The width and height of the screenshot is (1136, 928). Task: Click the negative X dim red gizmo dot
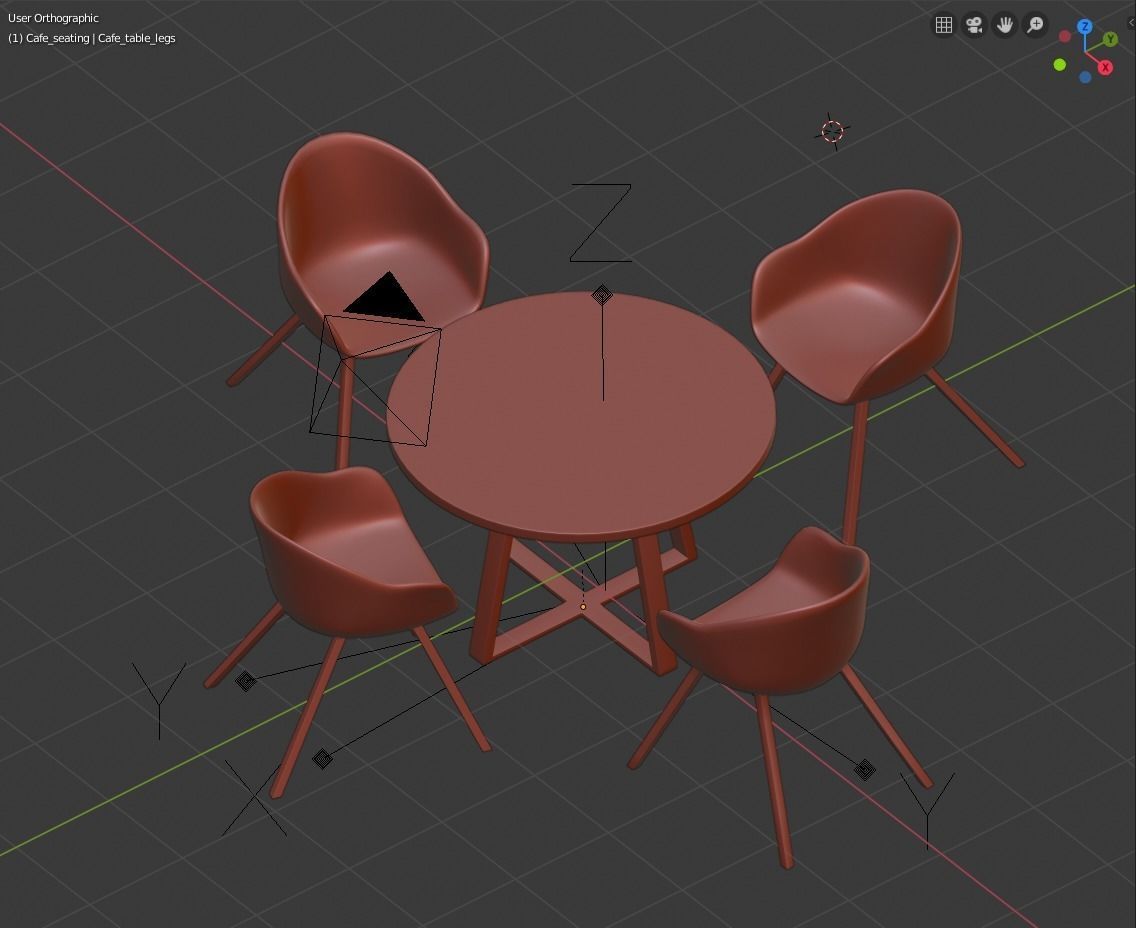click(1064, 36)
